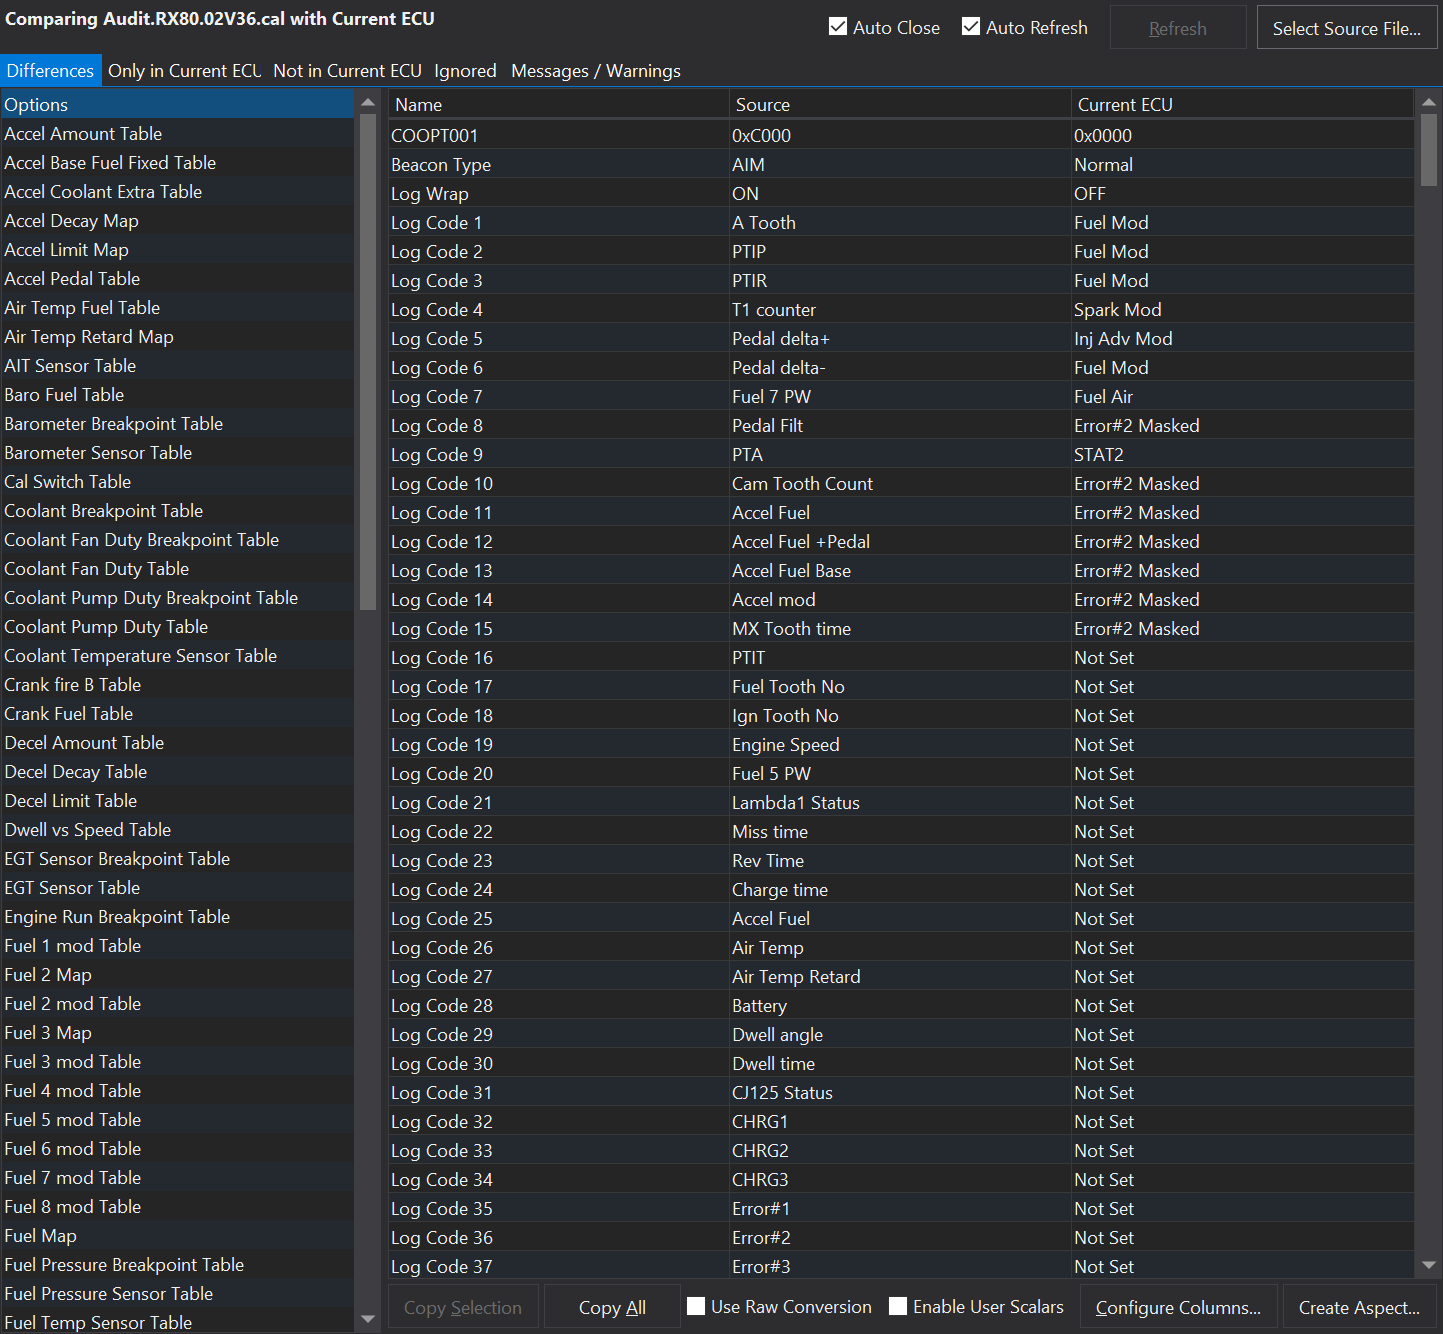
Task: Click down arrow of right table scrollbar
Action: [x=1428, y=1265]
